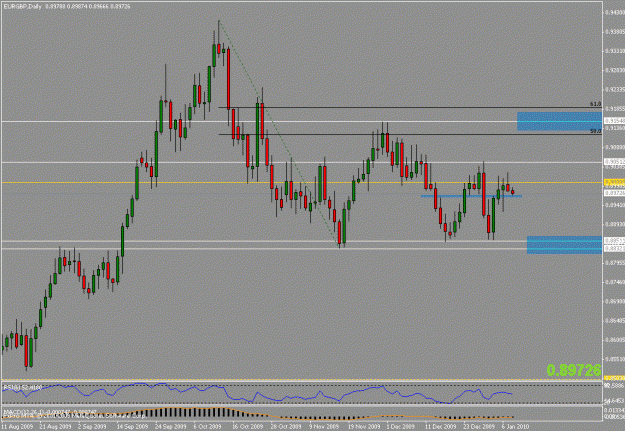Click the 6 Jan 2010 date on time axis
This screenshot has width=625, height=431.
(x=515, y=426)
